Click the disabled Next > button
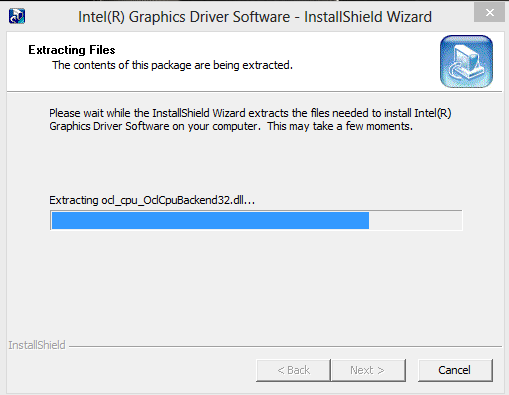The height and width of the screenshot is (395, 509). pyautogui.click(x=368, y=370)
